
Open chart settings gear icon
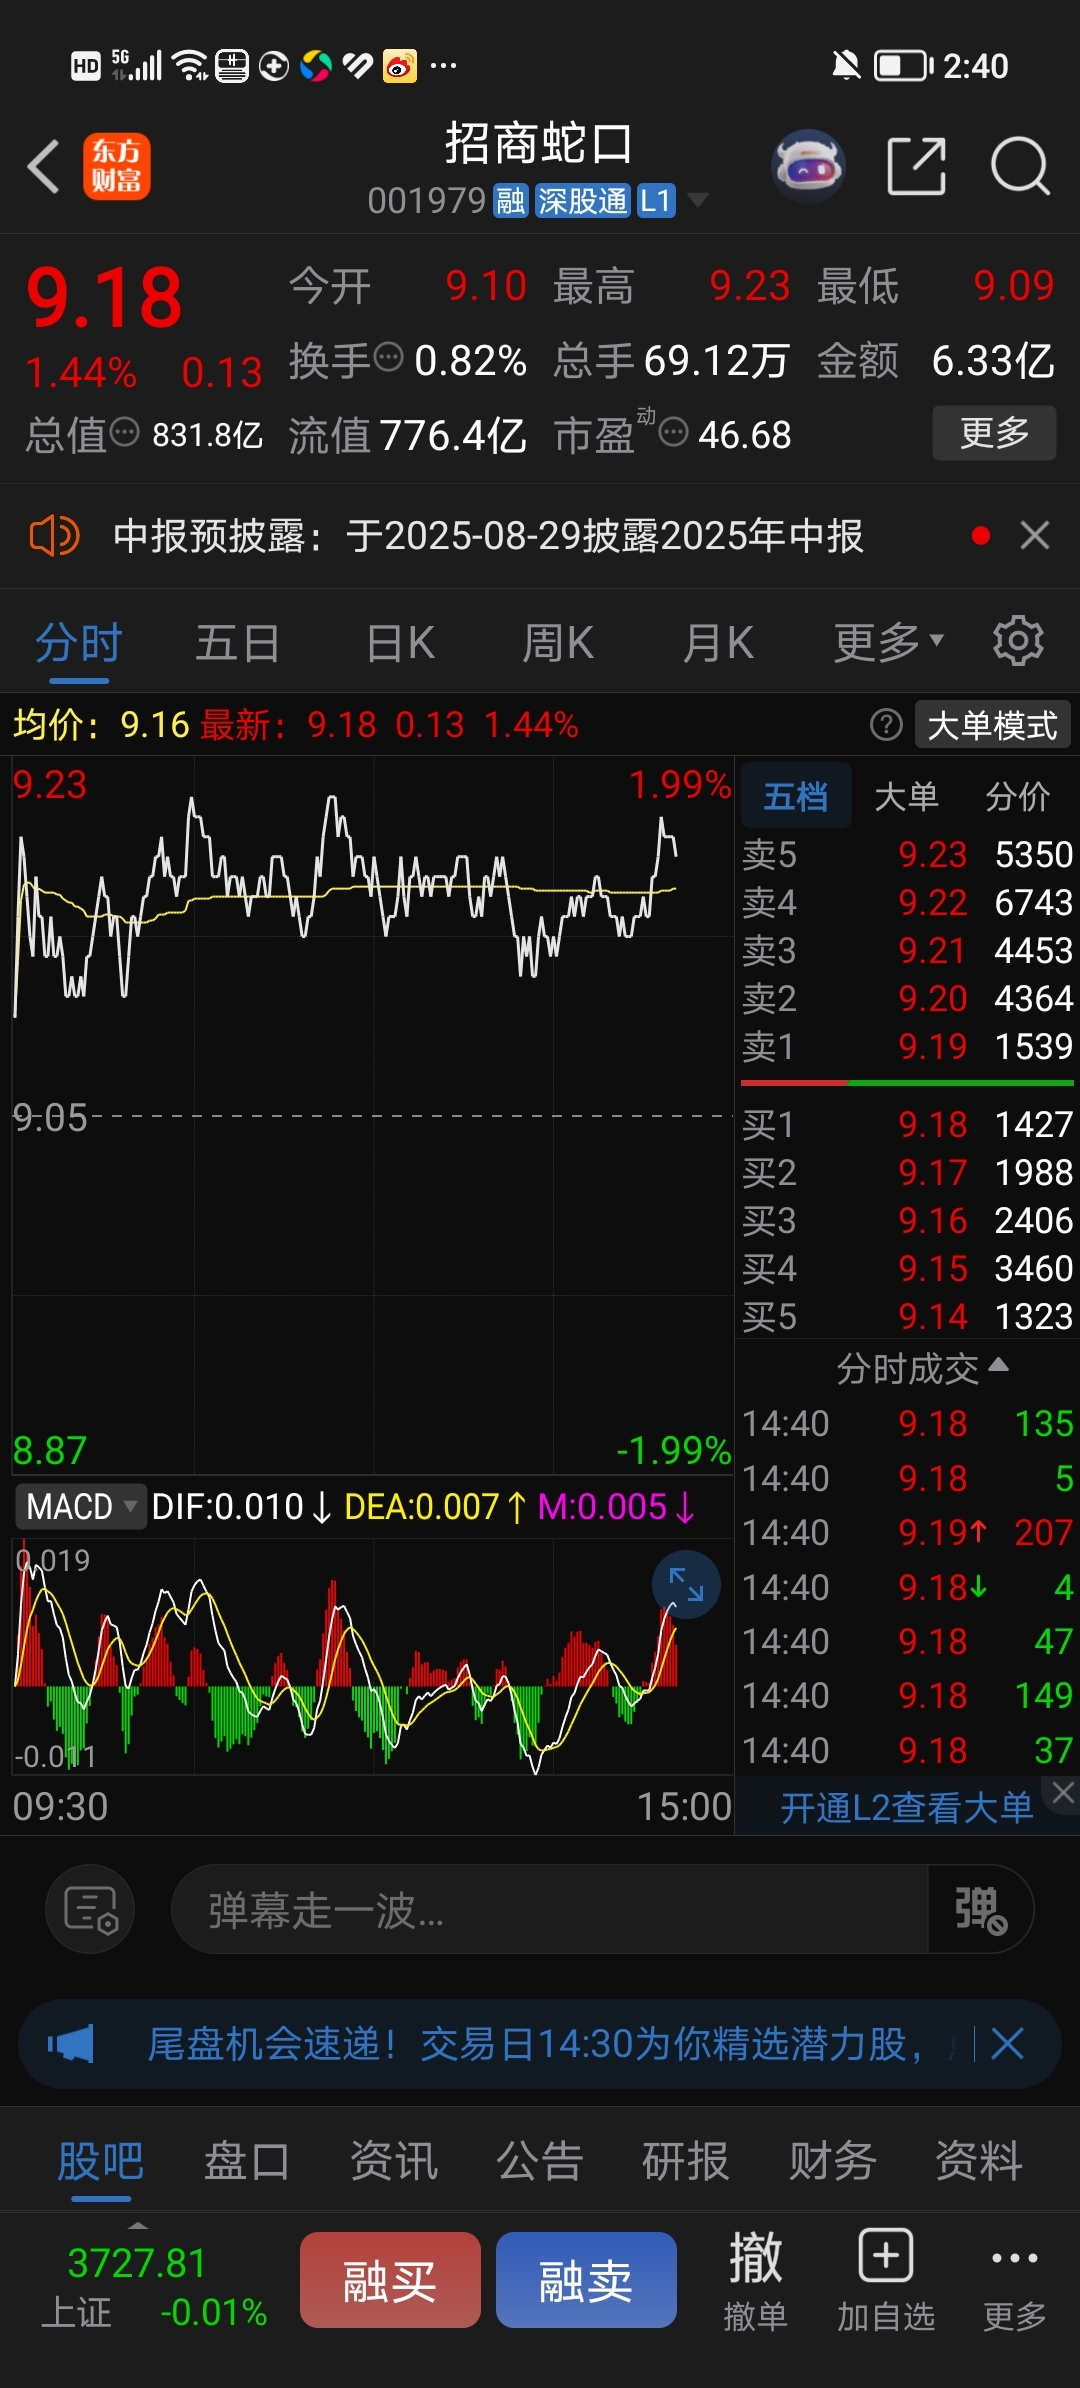tap(1018, 641)
